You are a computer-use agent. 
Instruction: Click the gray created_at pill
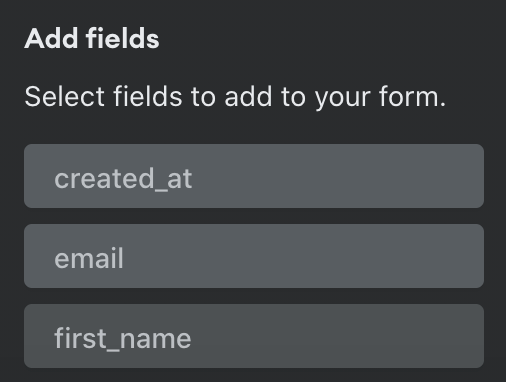click(x=254, y=176)
